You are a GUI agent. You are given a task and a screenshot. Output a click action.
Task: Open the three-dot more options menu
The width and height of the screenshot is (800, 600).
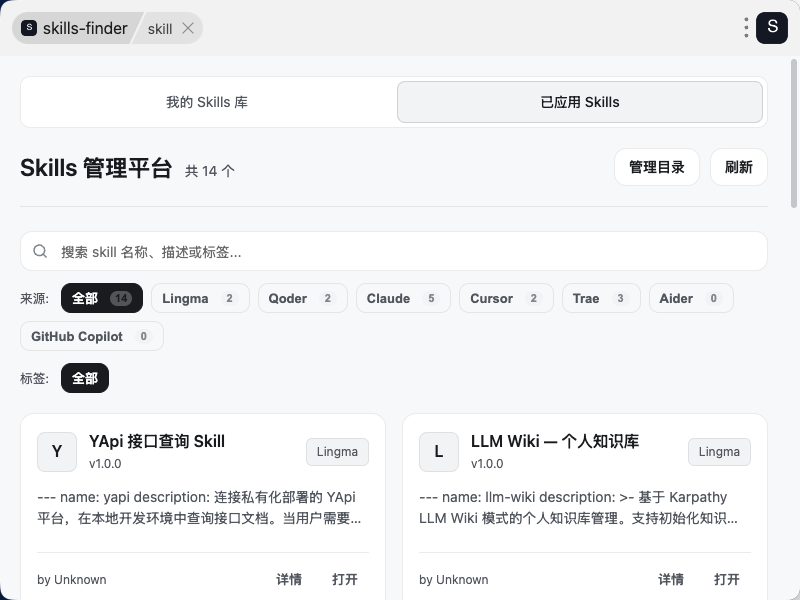coord(746,28)
